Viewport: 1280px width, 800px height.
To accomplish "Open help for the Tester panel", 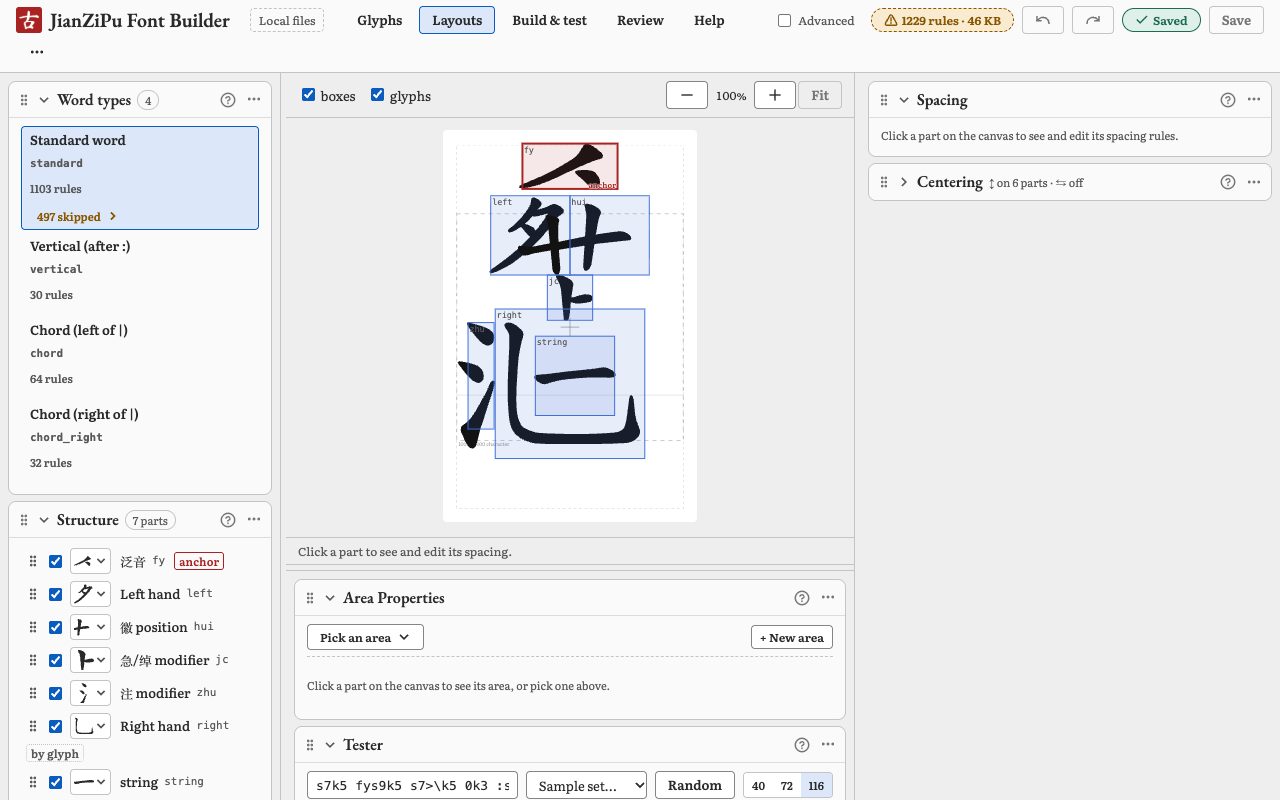I will tap(802, 745).
